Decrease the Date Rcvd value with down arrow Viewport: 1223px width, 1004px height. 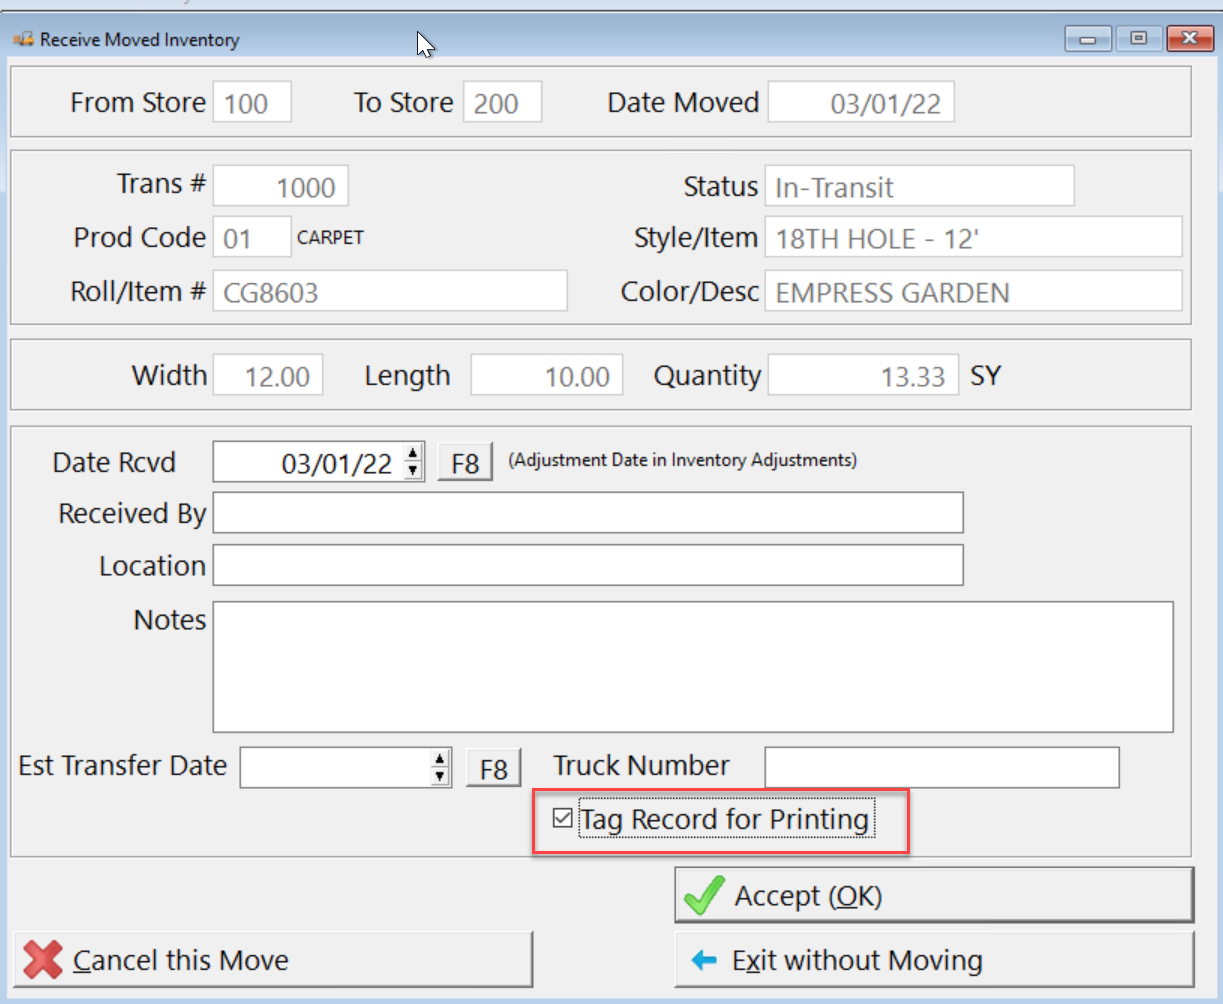coord(412,471)
